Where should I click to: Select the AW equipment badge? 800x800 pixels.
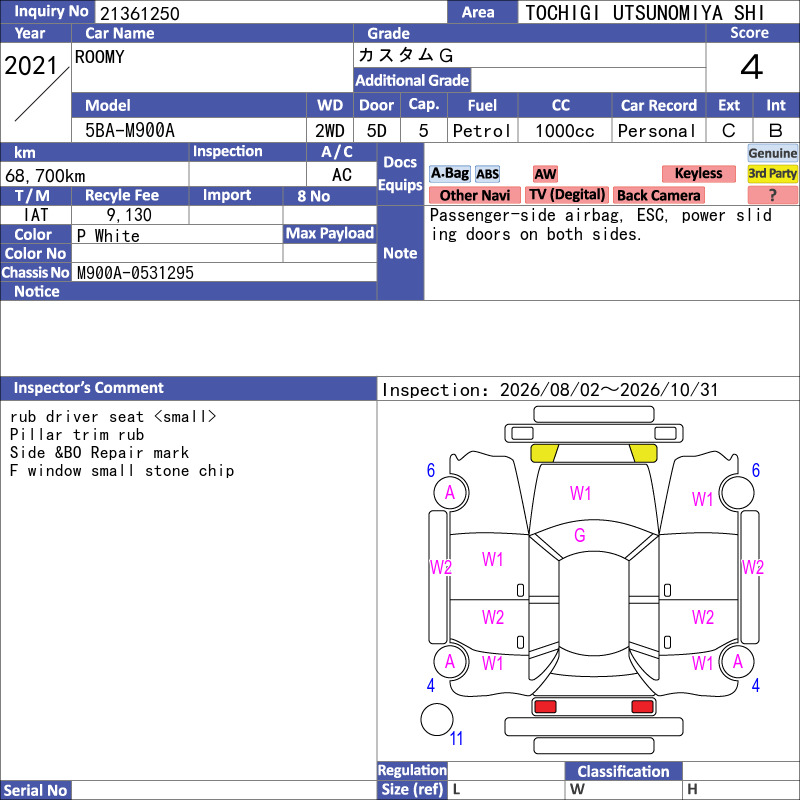pyautogui.click(x=545, y=174)
